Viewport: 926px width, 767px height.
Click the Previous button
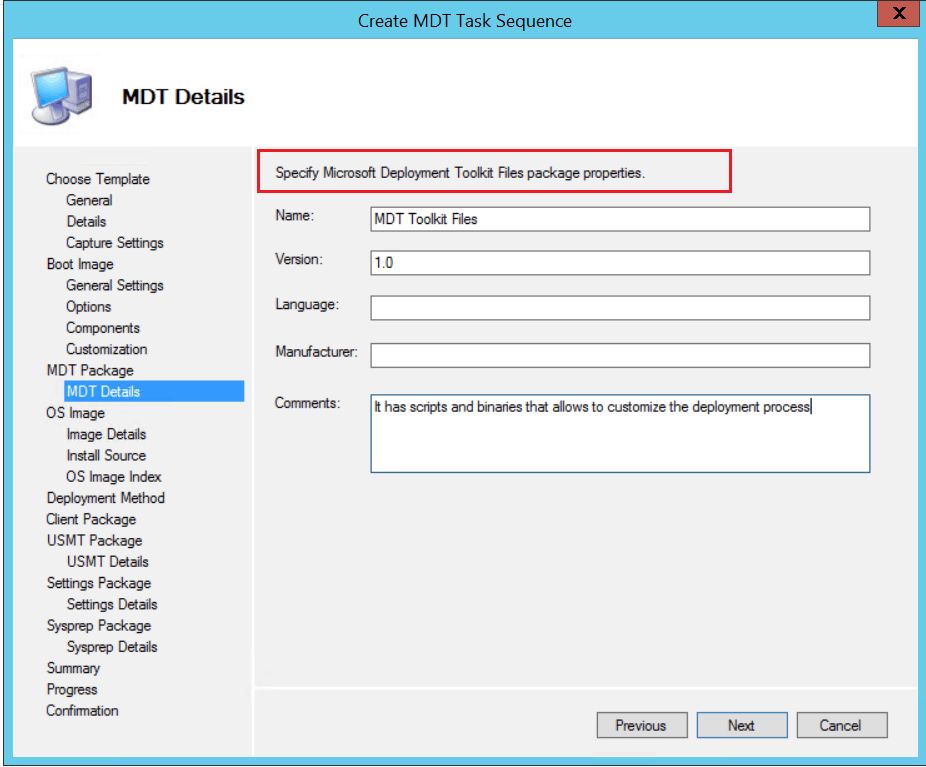coord(641,725)
